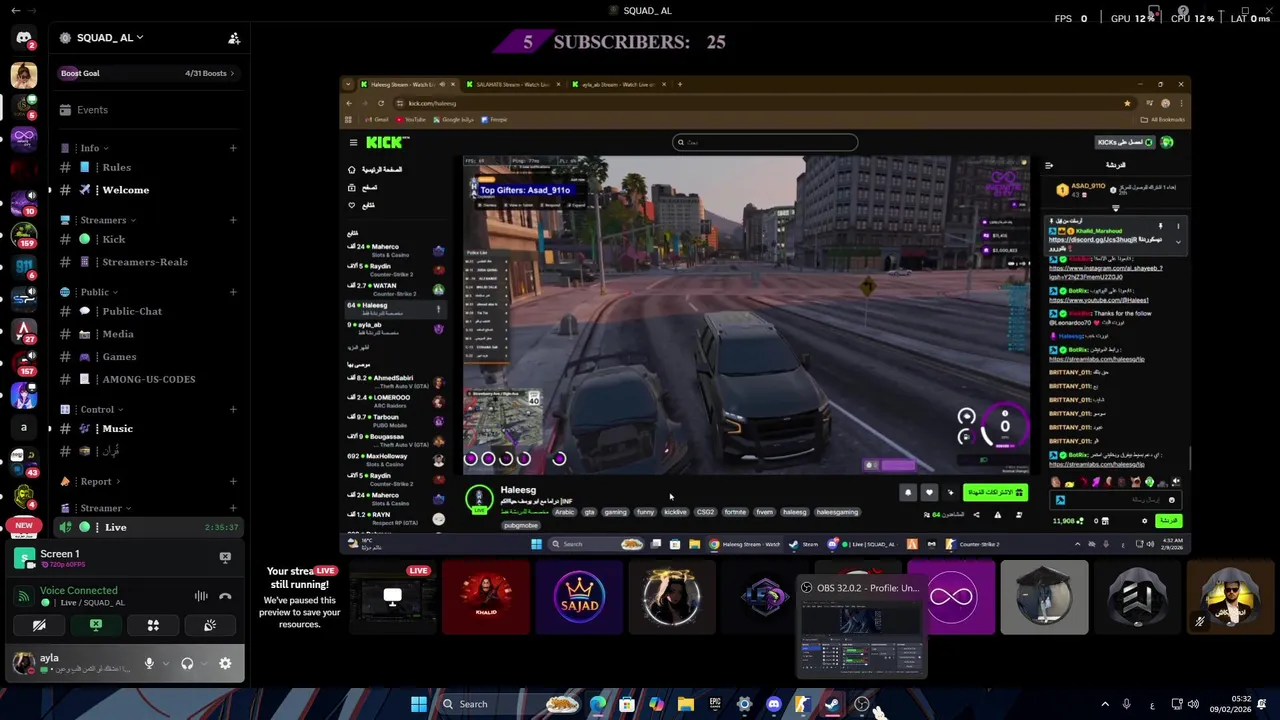Open Steam from taskbar
1280x720 pixels.
[x=832, y=704]
